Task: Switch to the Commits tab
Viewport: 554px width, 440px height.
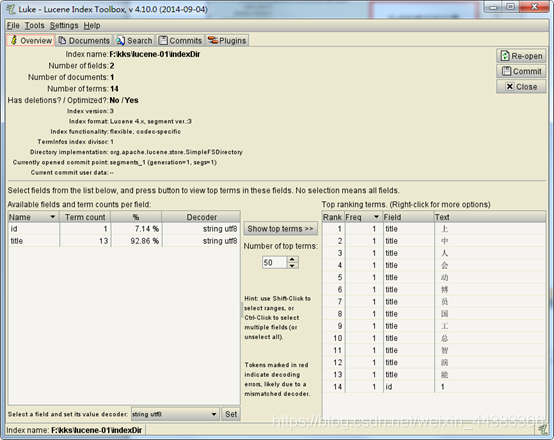Action: tap(180, 41)
